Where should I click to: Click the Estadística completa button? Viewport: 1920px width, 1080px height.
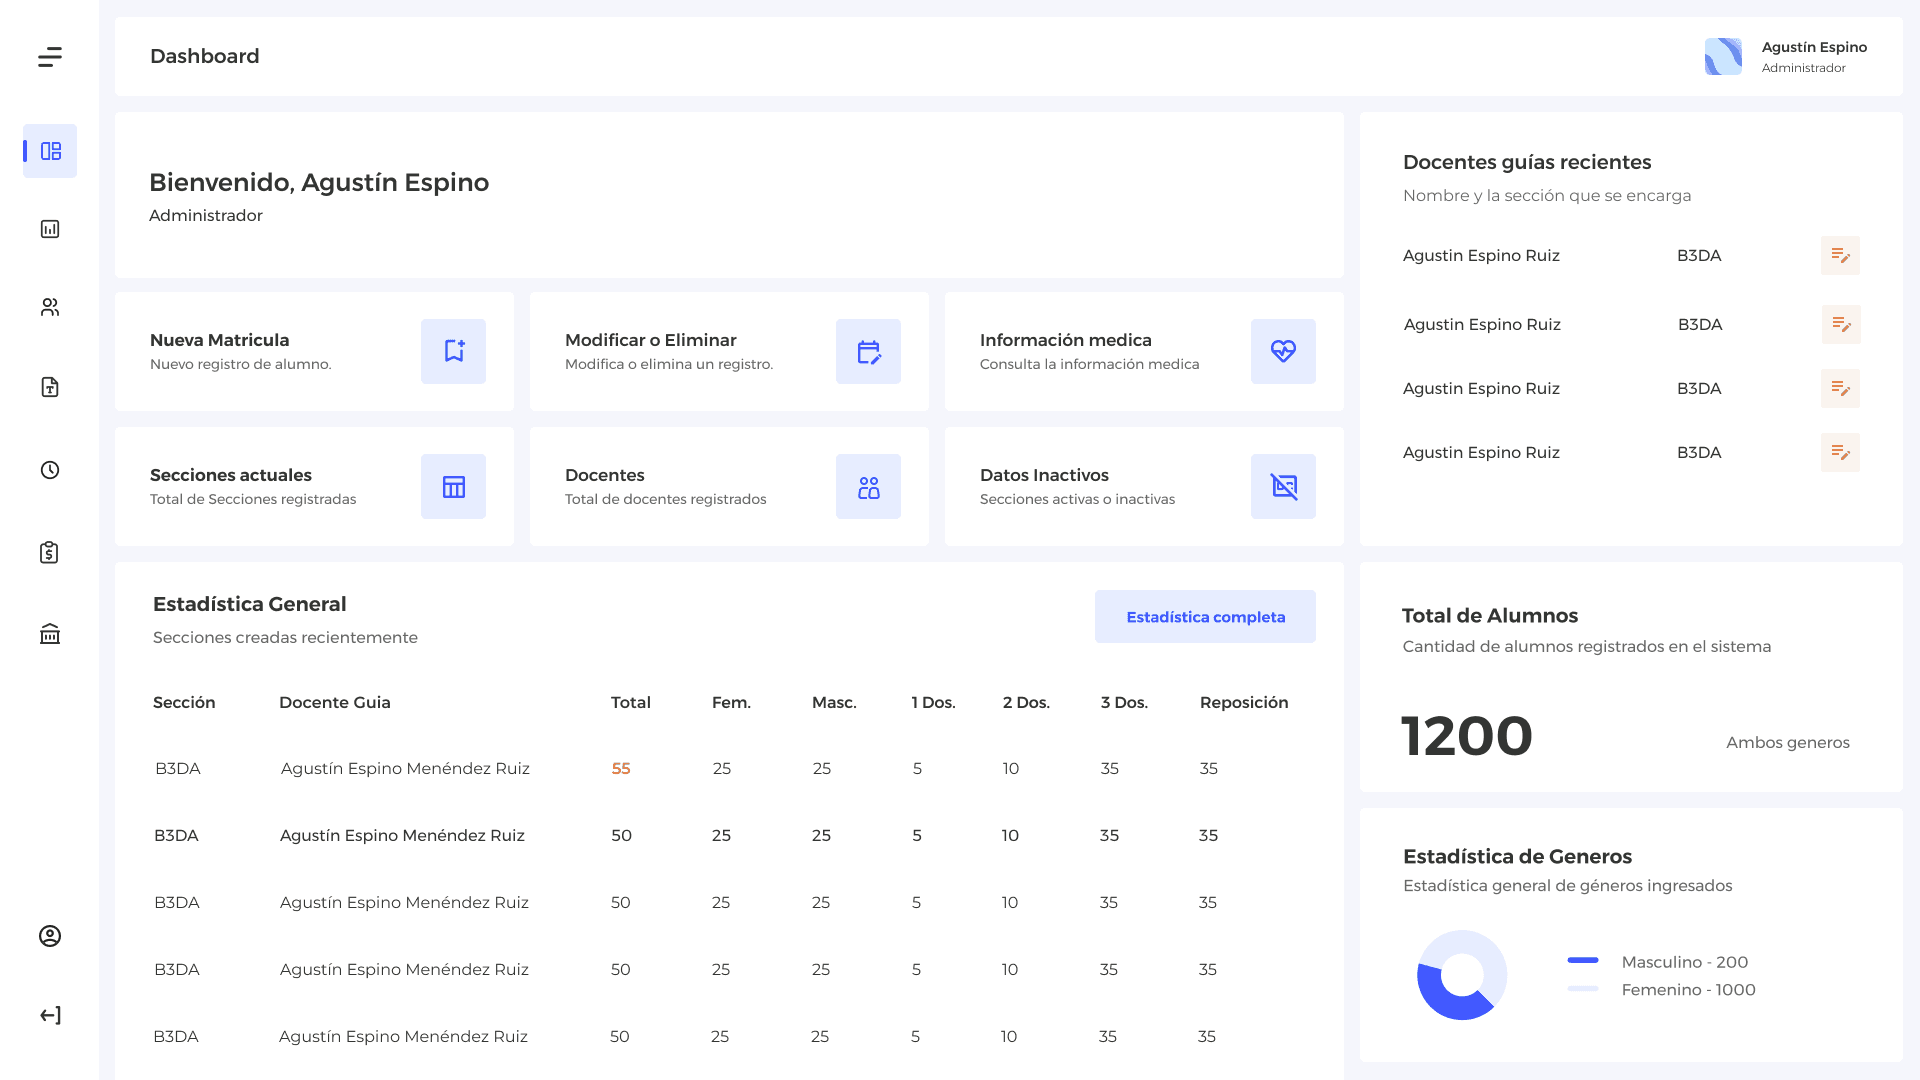point(1205,616)
